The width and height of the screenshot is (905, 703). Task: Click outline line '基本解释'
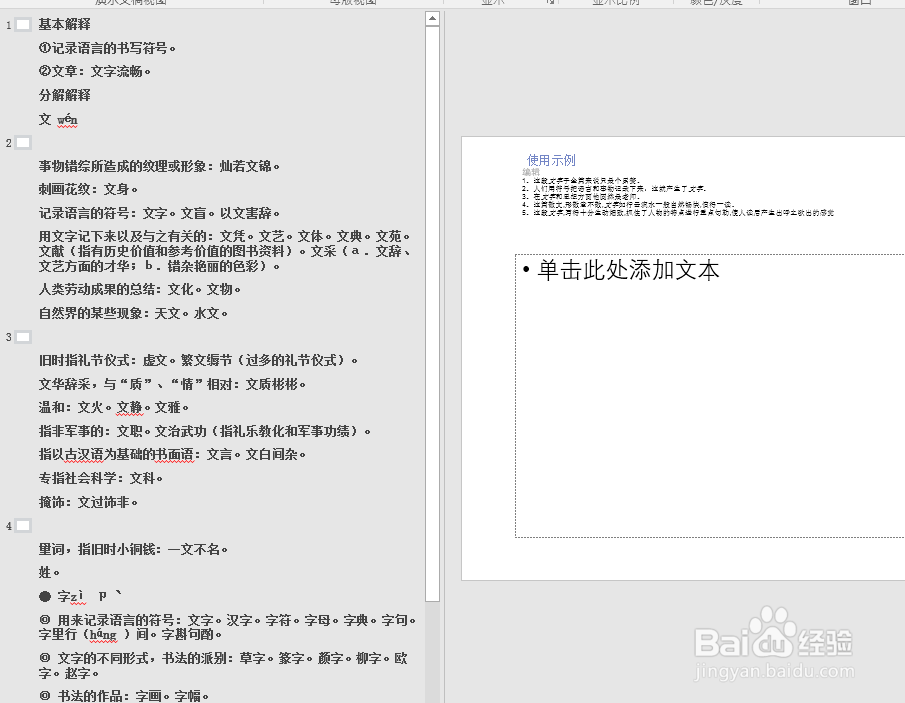pos(65,24)
